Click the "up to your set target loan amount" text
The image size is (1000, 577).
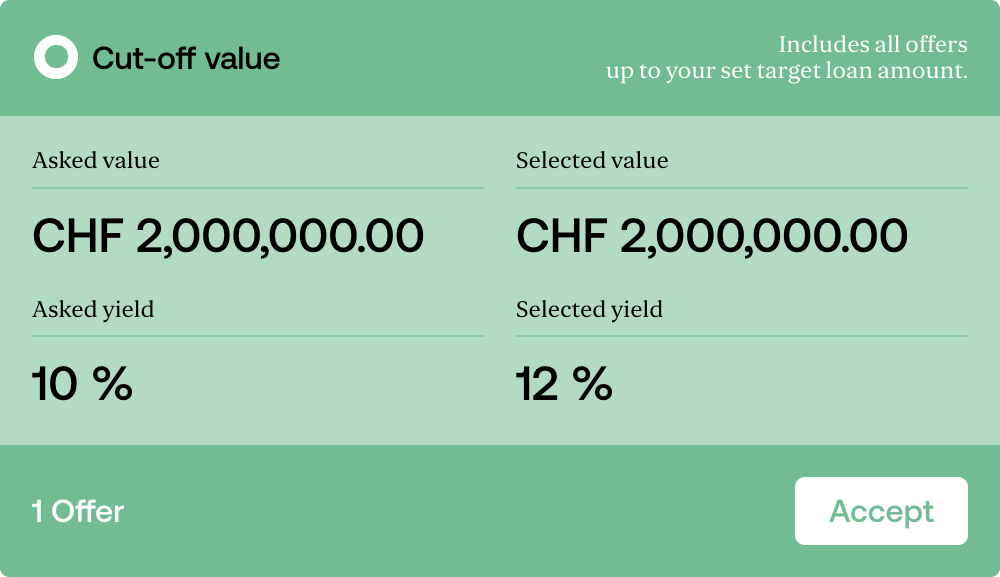[x=786, y=72]
